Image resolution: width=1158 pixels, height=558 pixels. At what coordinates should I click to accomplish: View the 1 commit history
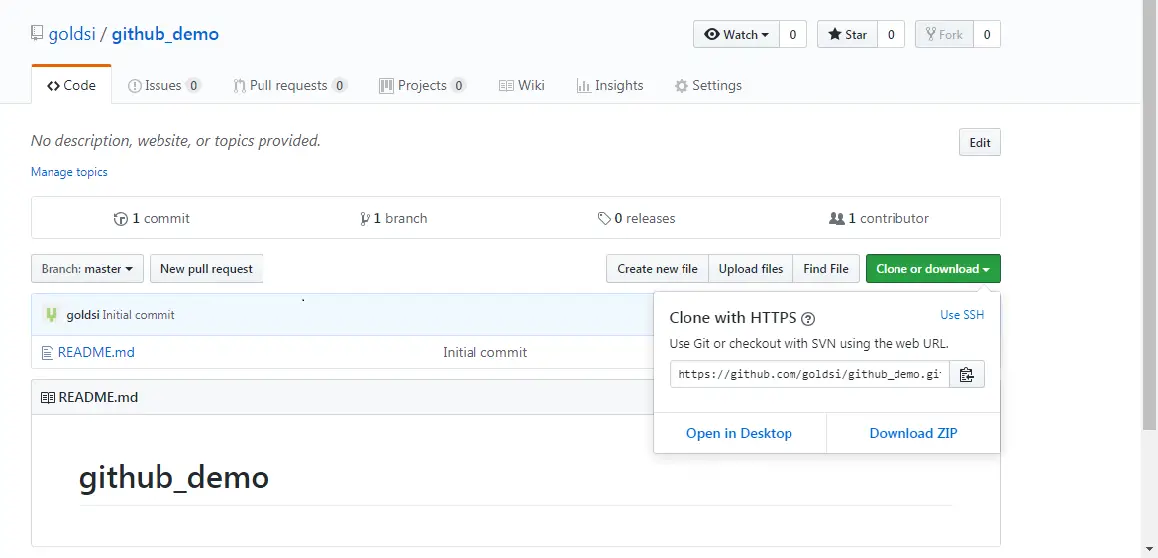click(151, 218)
